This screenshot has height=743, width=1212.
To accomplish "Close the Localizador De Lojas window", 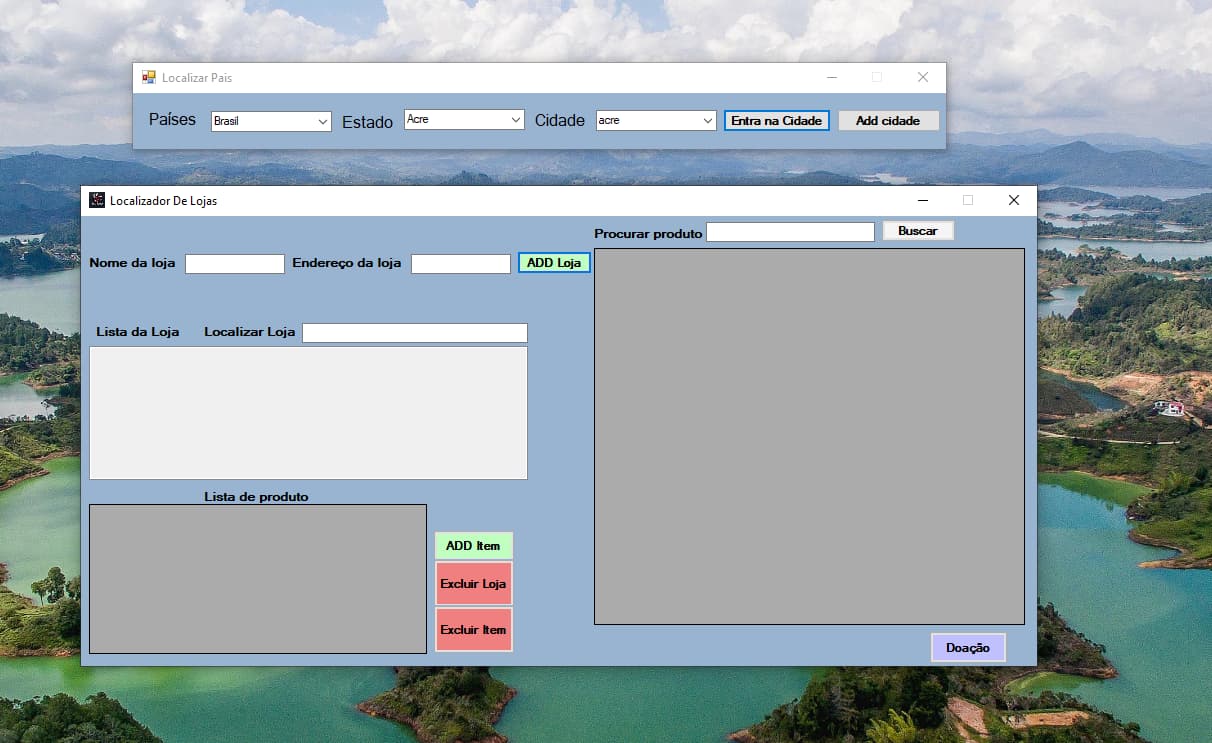I will (1014, 200).
